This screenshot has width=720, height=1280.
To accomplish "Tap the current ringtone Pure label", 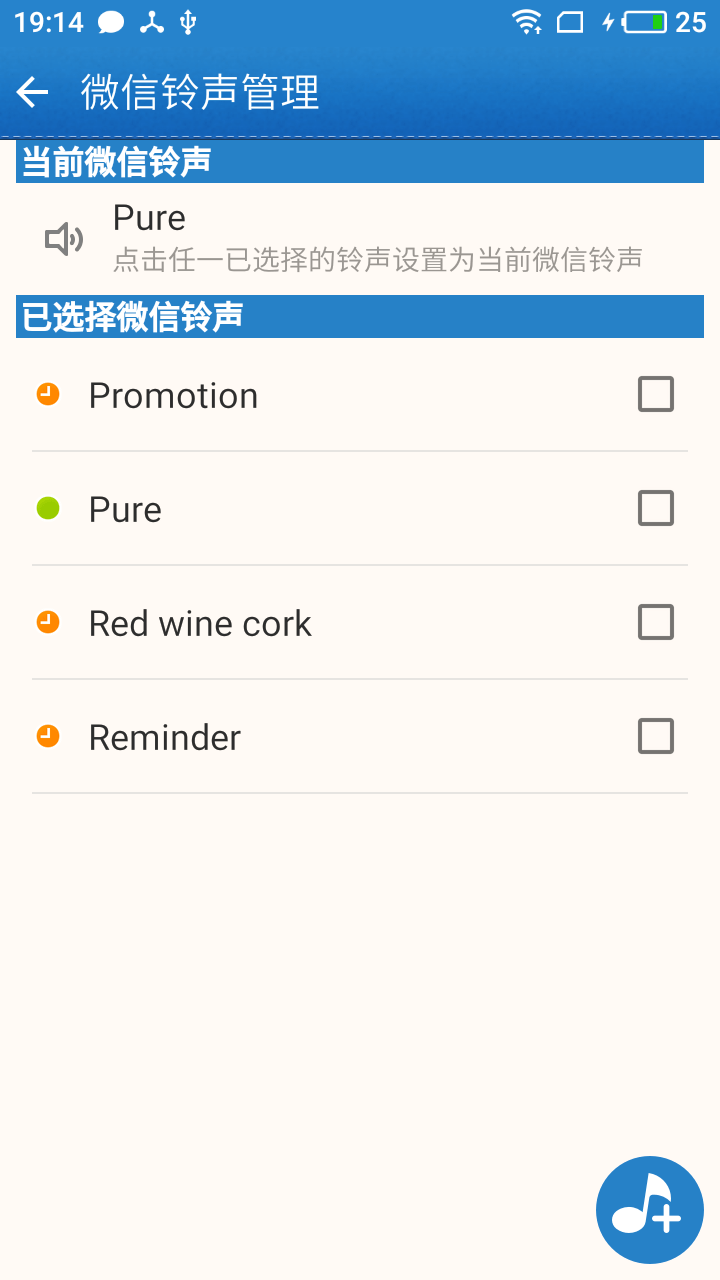I will tap(149, 218).
